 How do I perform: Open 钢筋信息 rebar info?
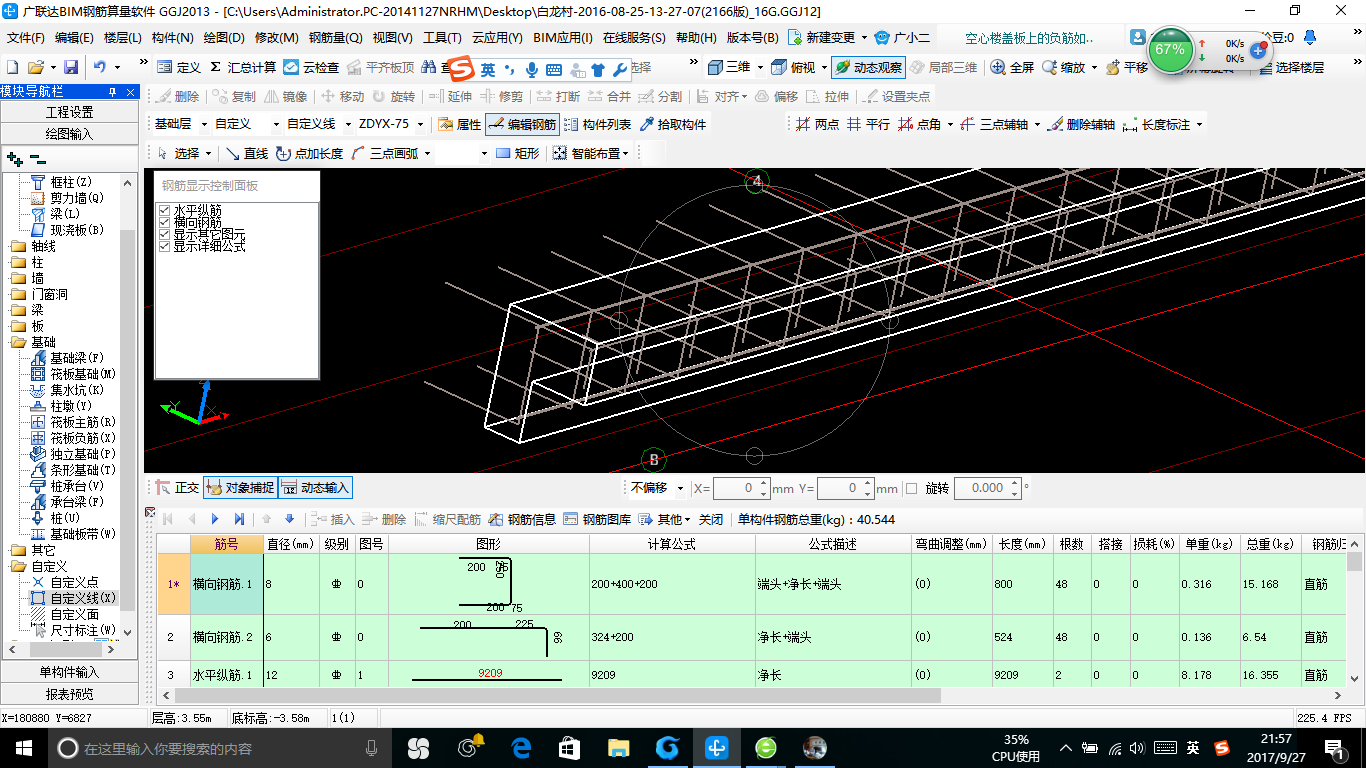point(522,519)
